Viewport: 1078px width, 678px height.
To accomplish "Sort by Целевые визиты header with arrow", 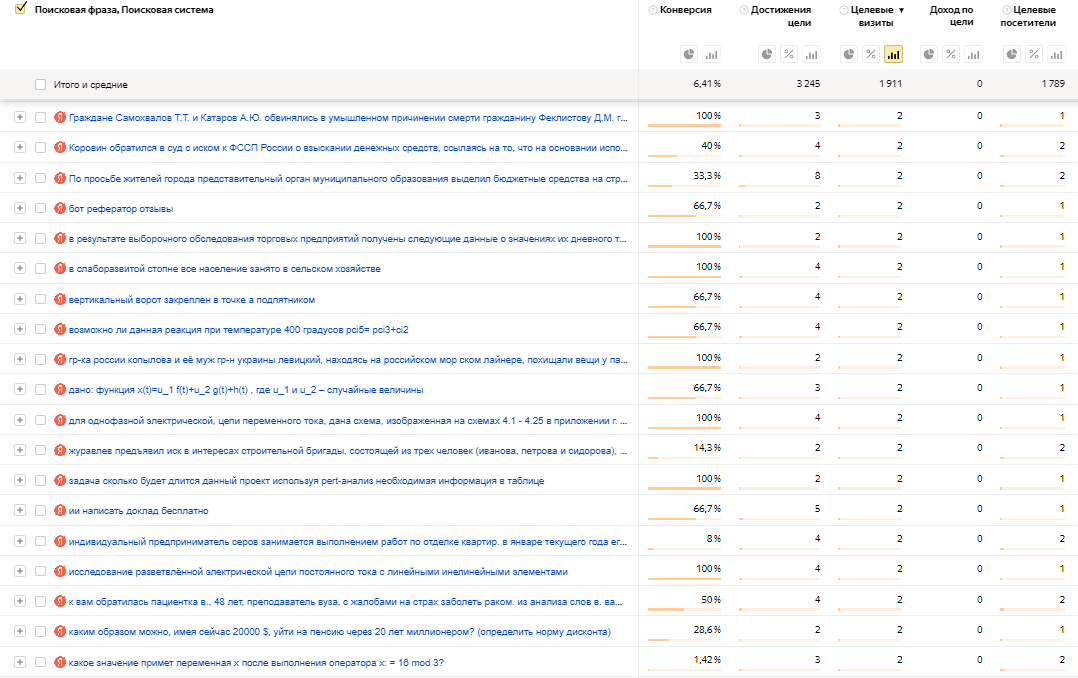I will coord(876,16).
